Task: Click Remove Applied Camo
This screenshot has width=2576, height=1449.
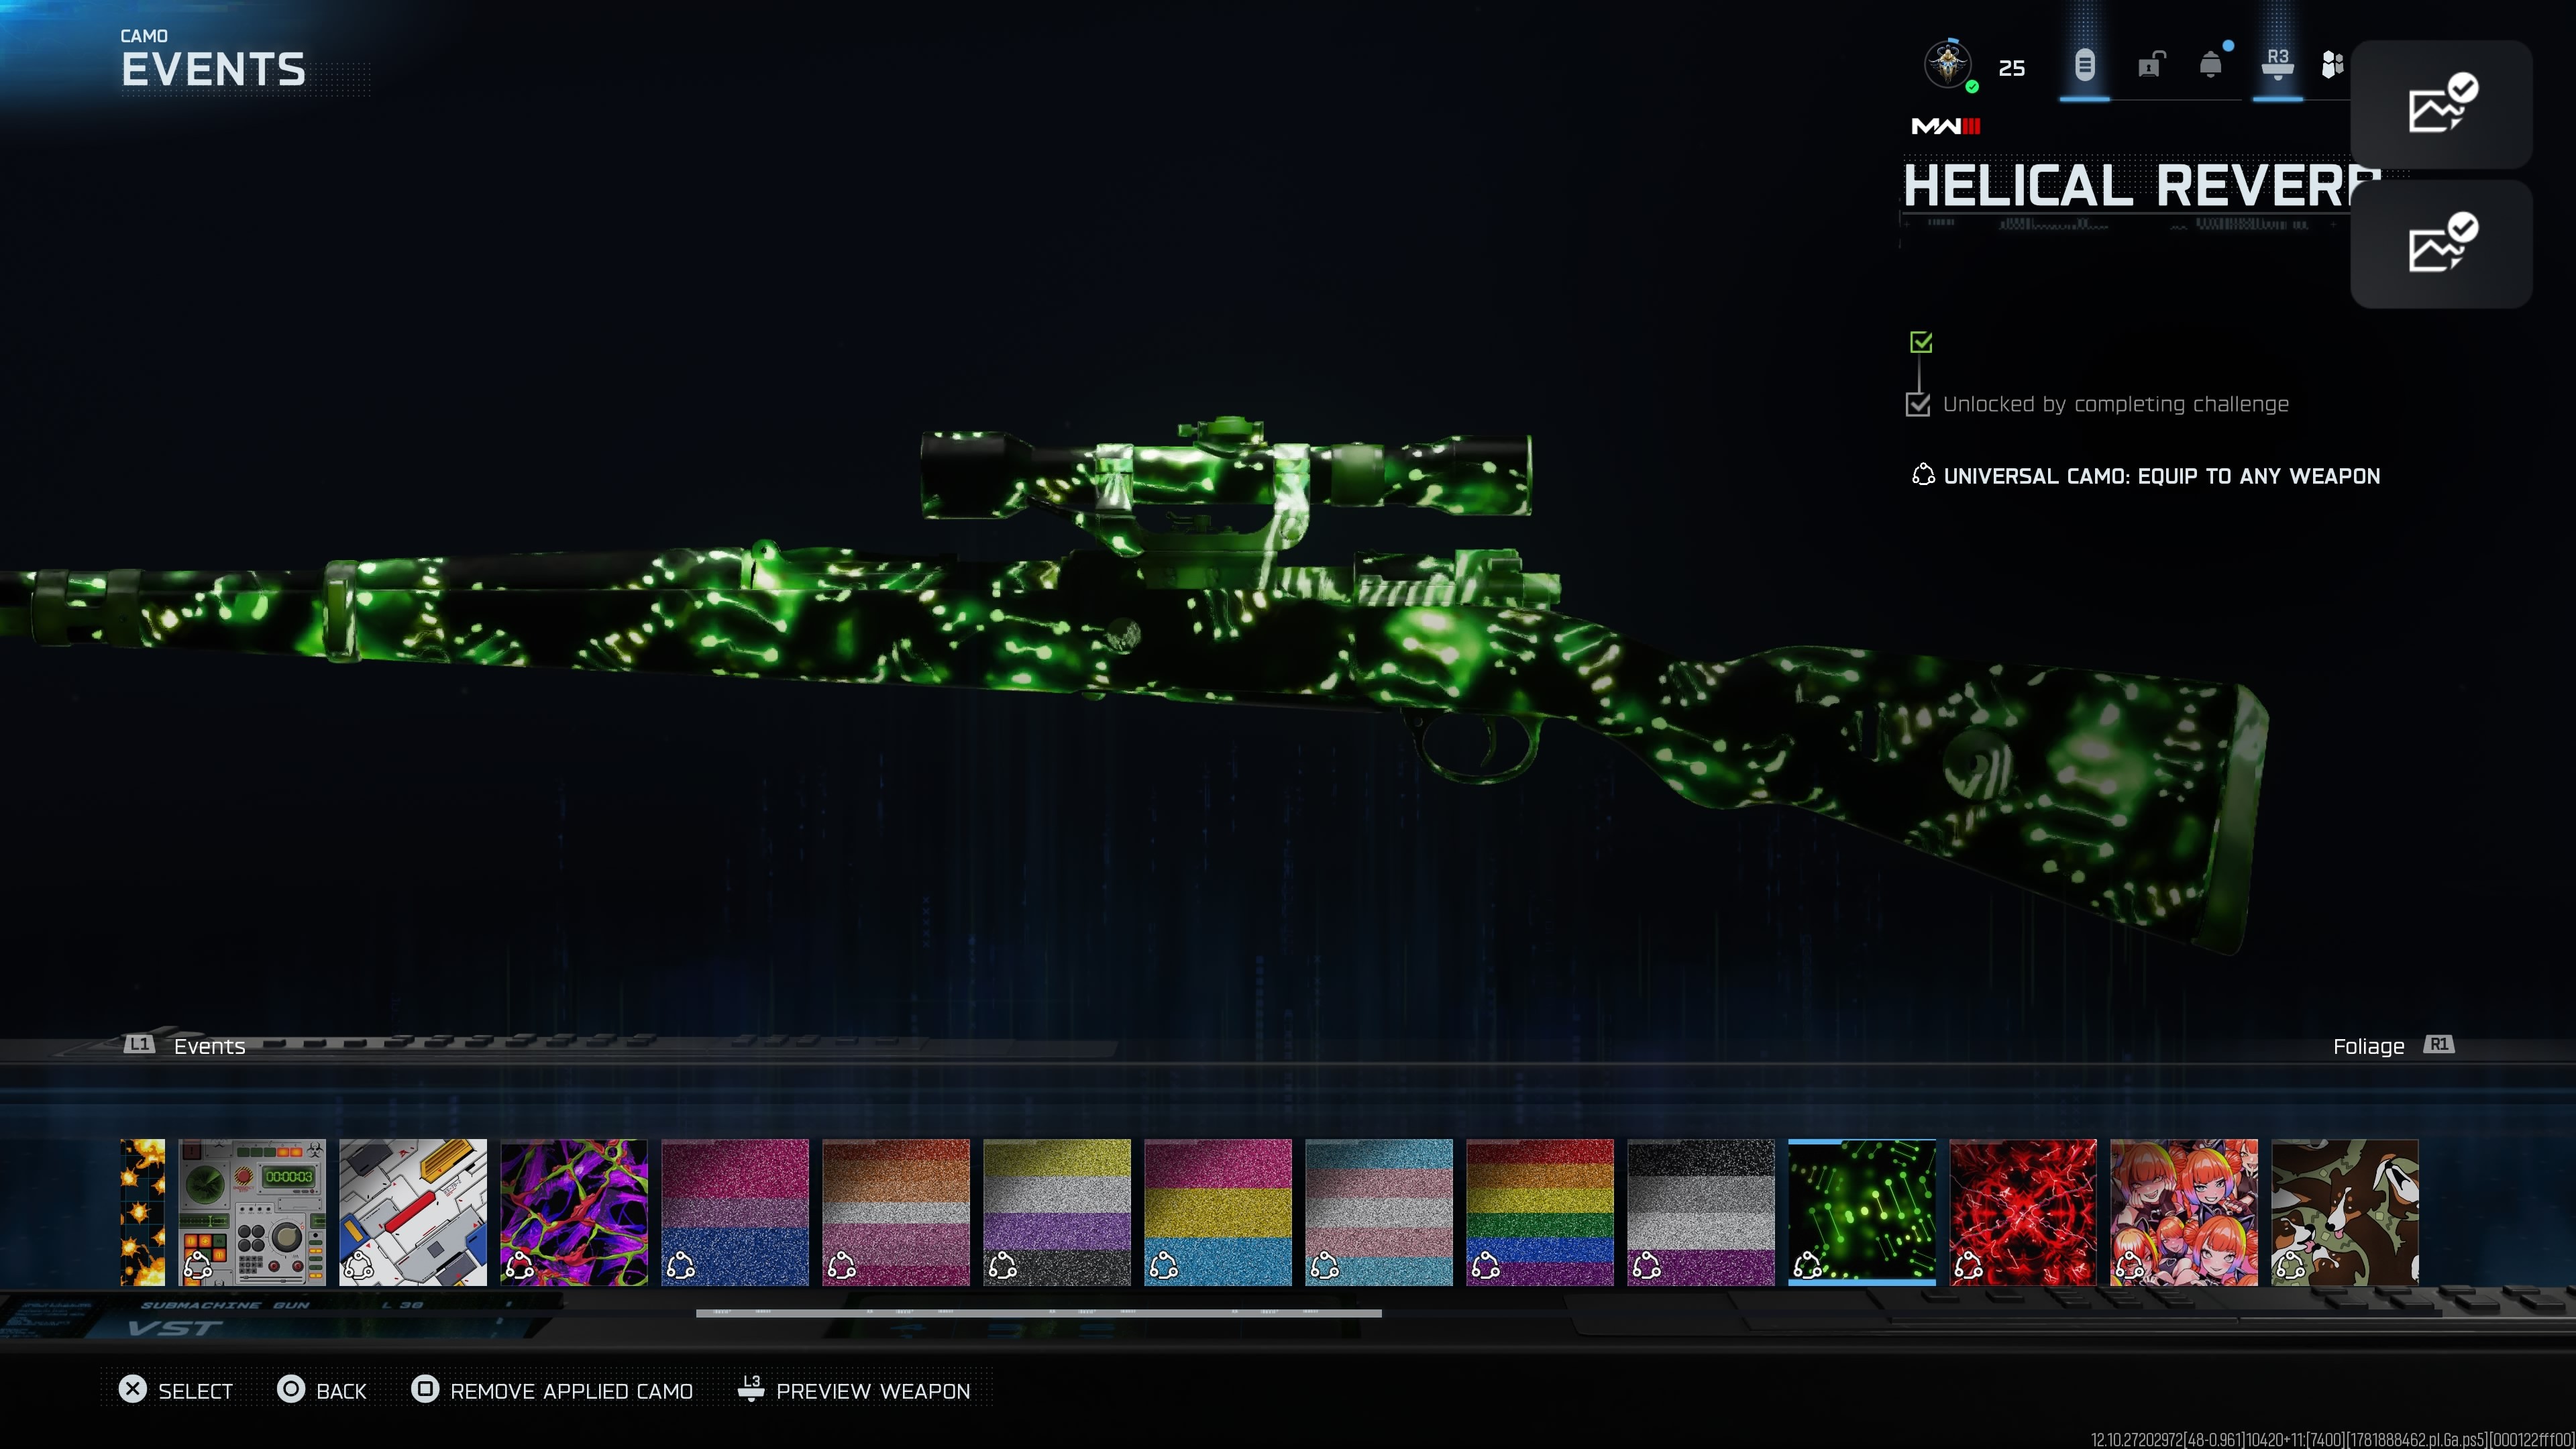Action: point(552,1390)
